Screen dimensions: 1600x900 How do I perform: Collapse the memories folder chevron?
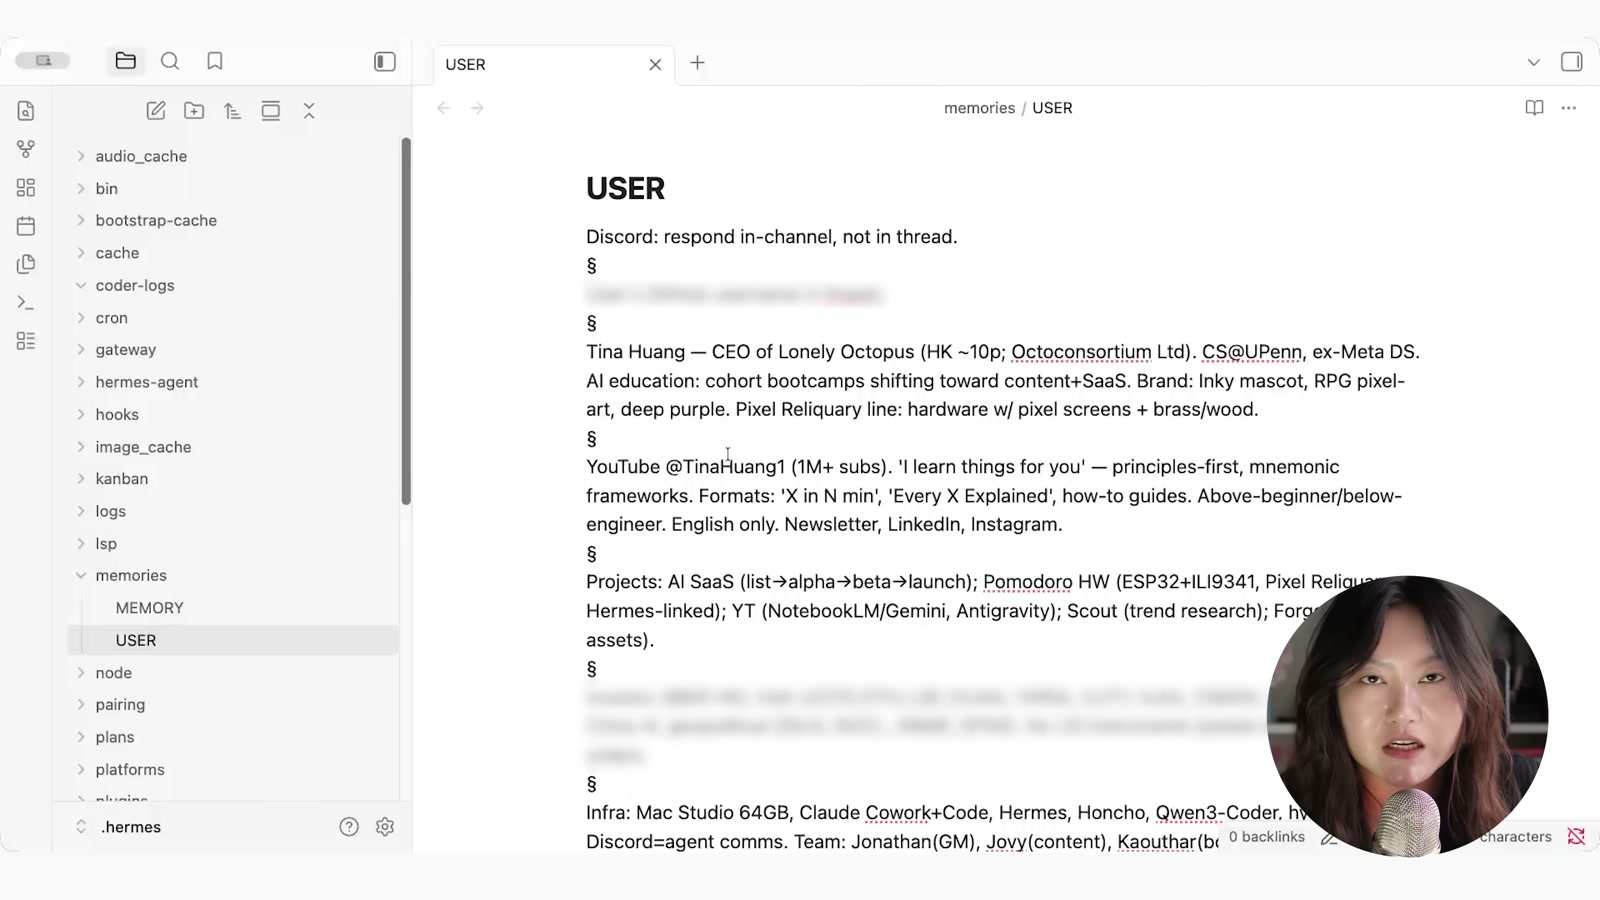click(x=81, y=576)
